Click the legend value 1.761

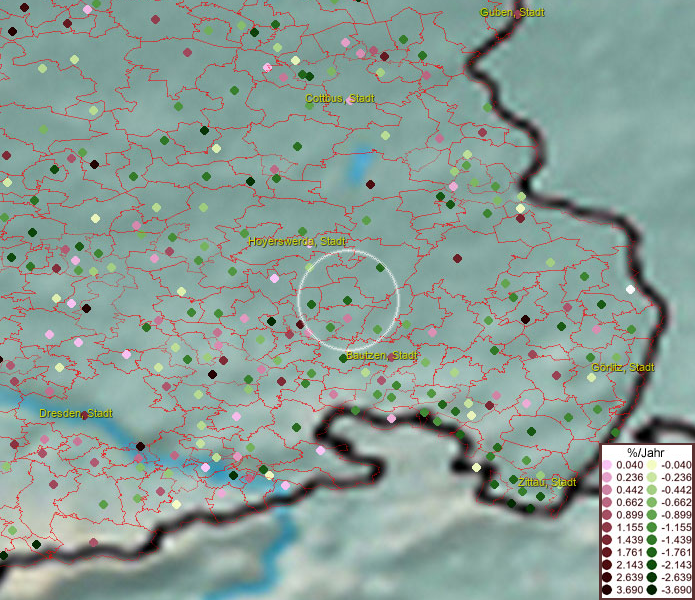(x=629, y=553)
